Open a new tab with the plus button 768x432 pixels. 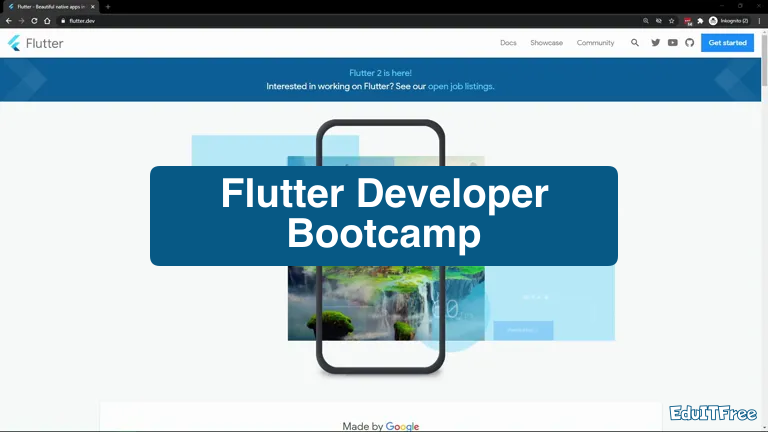coord(108,7)
